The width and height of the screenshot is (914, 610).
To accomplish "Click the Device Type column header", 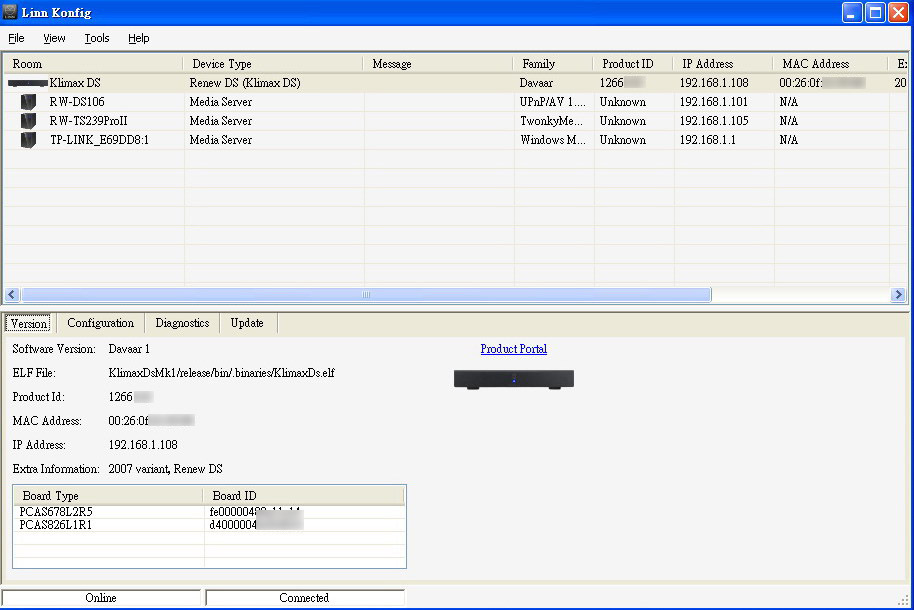I will click(272, 64).
